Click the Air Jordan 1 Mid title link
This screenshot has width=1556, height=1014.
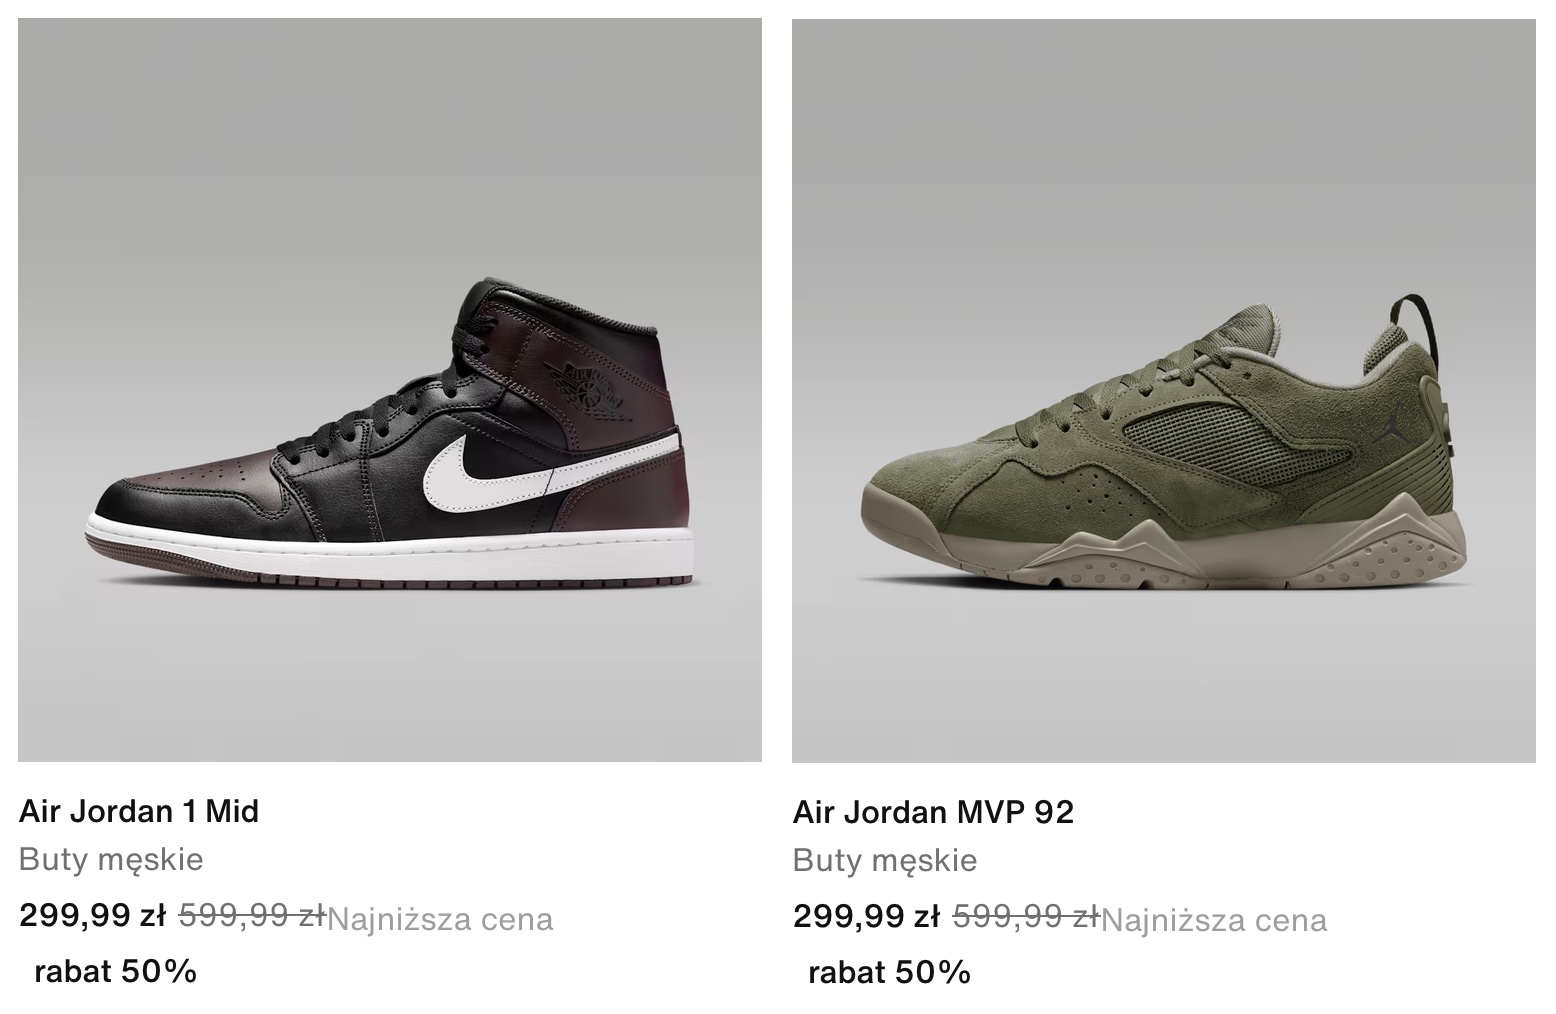(x=139, y=811)
